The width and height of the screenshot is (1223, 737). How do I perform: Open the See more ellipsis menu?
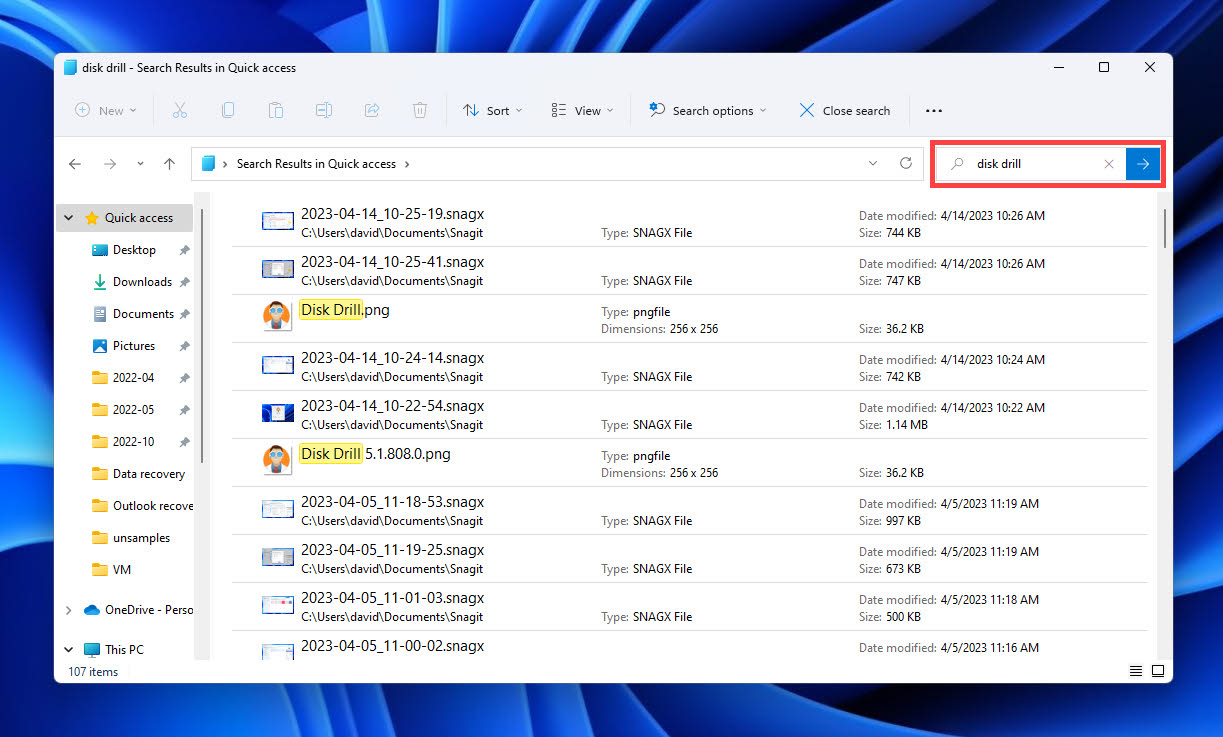[934, 111]
